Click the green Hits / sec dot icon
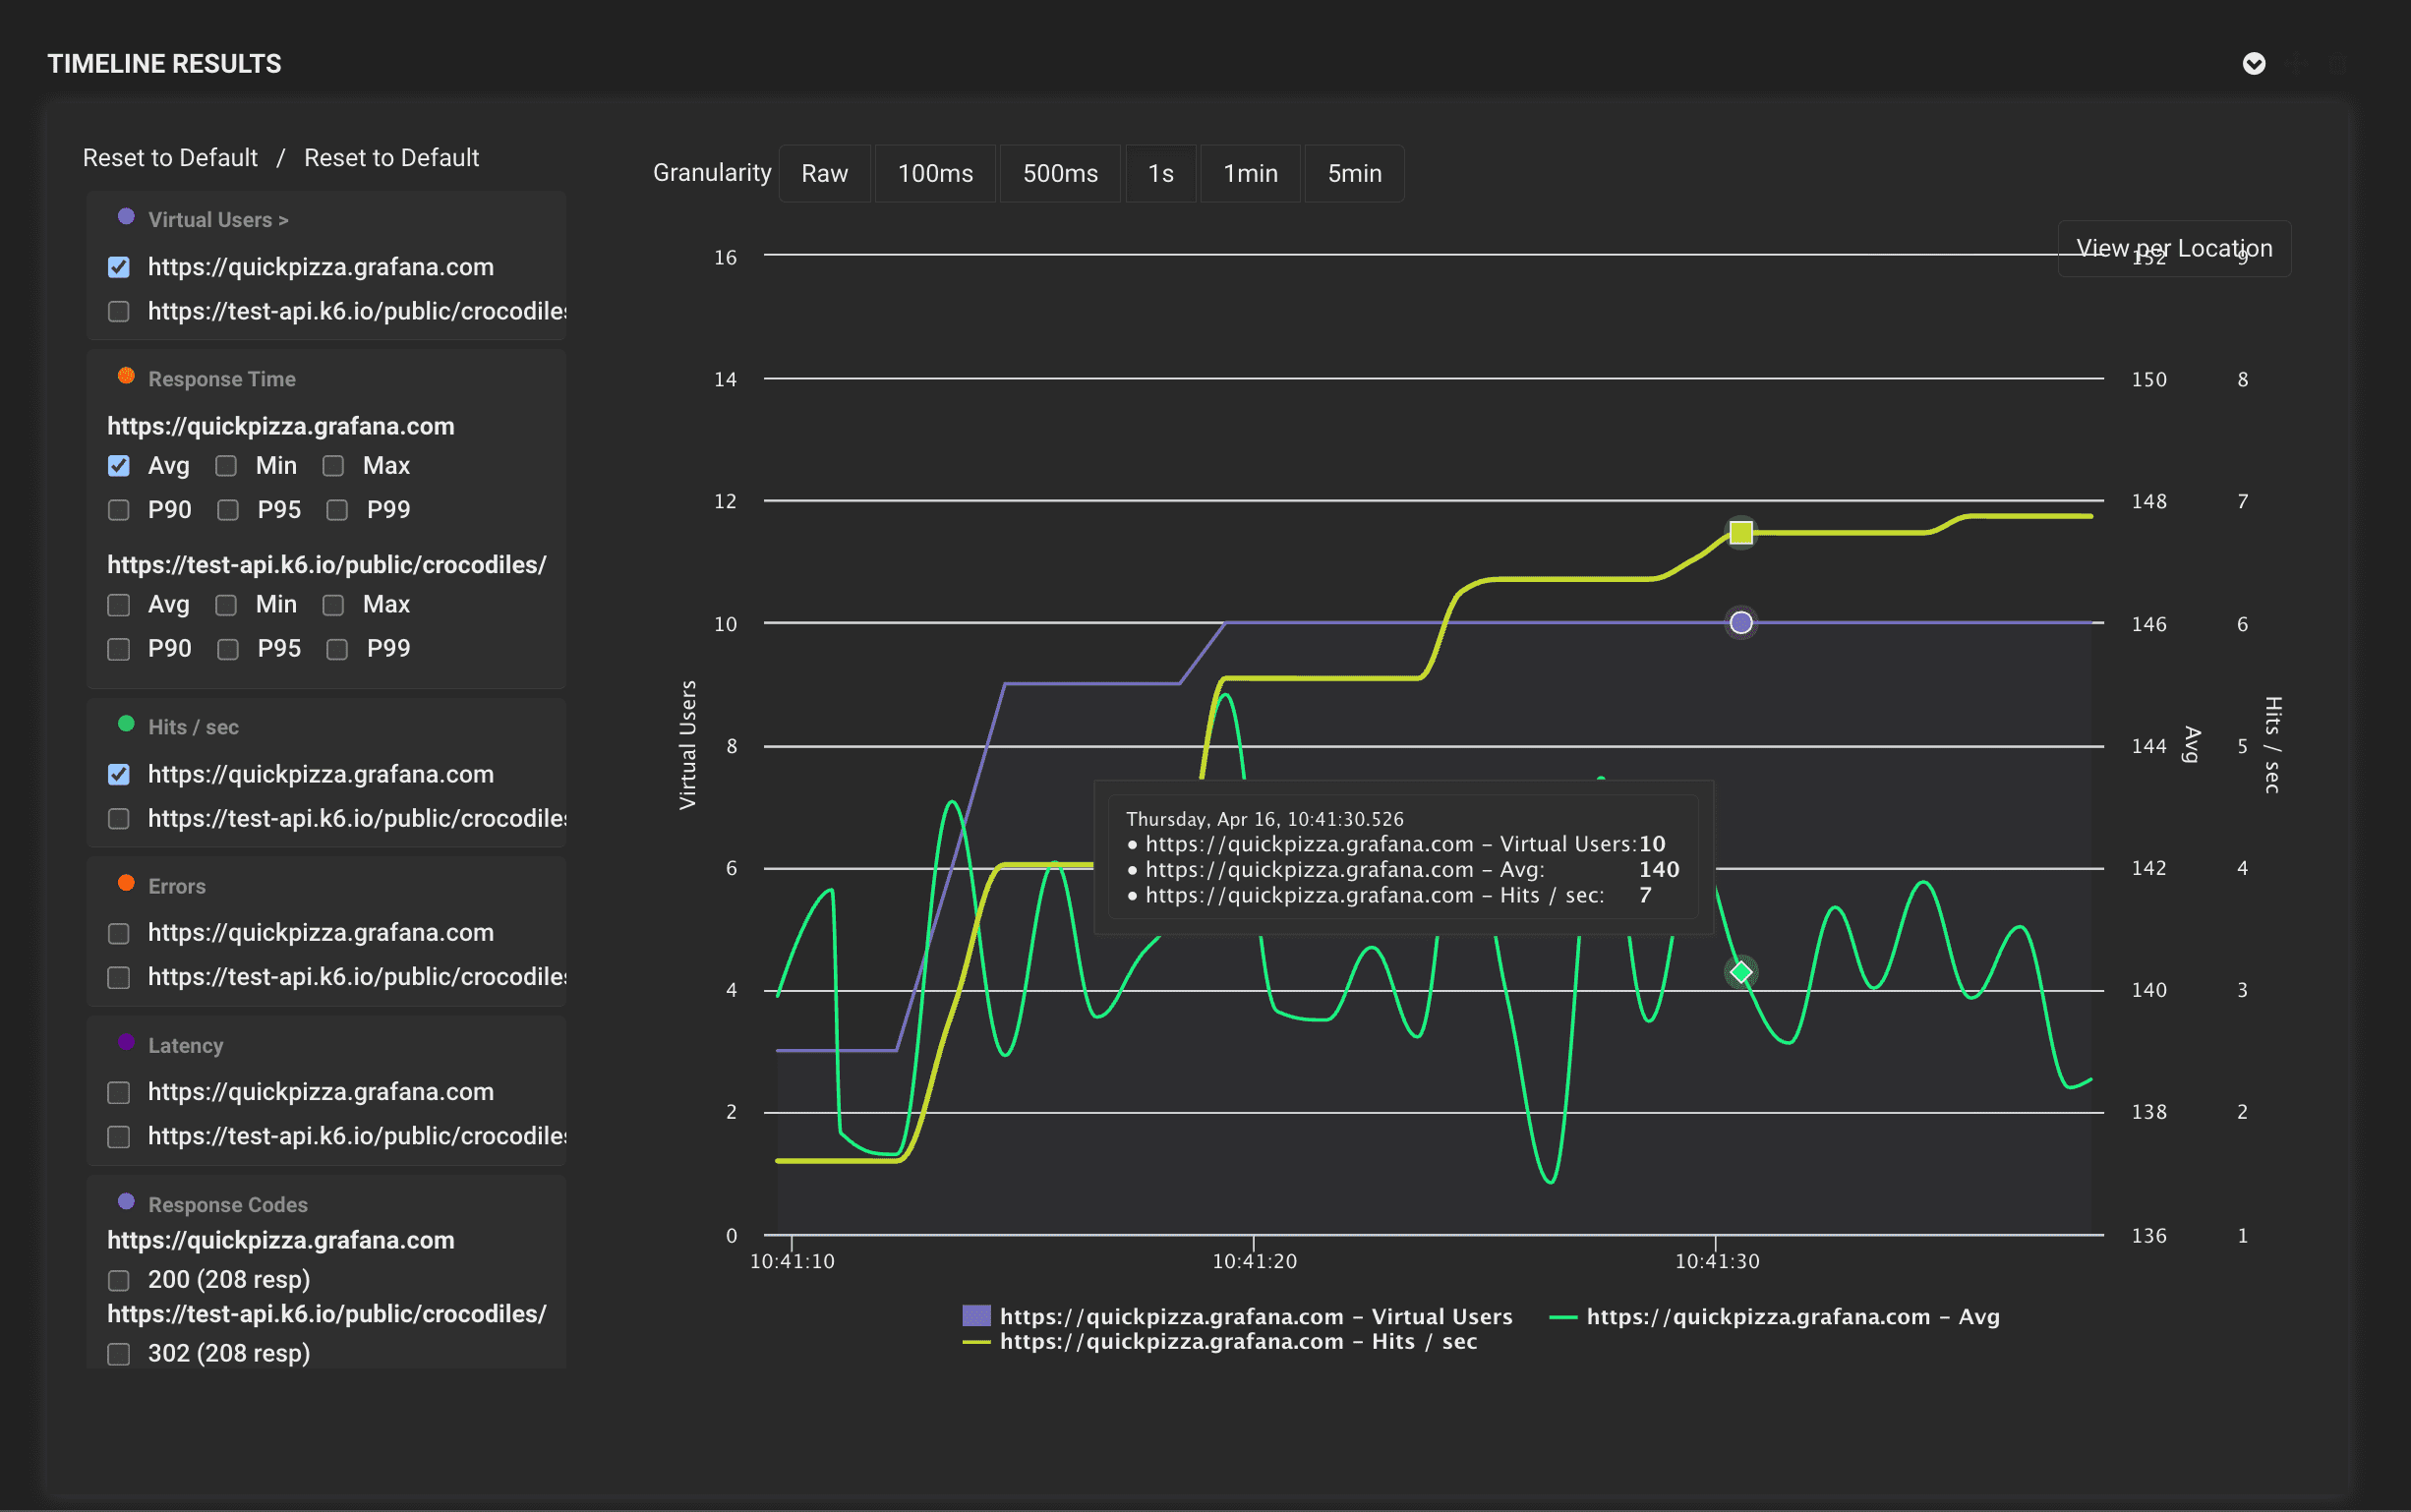This screenshot has height=1512, width=2411. [126, 724]
